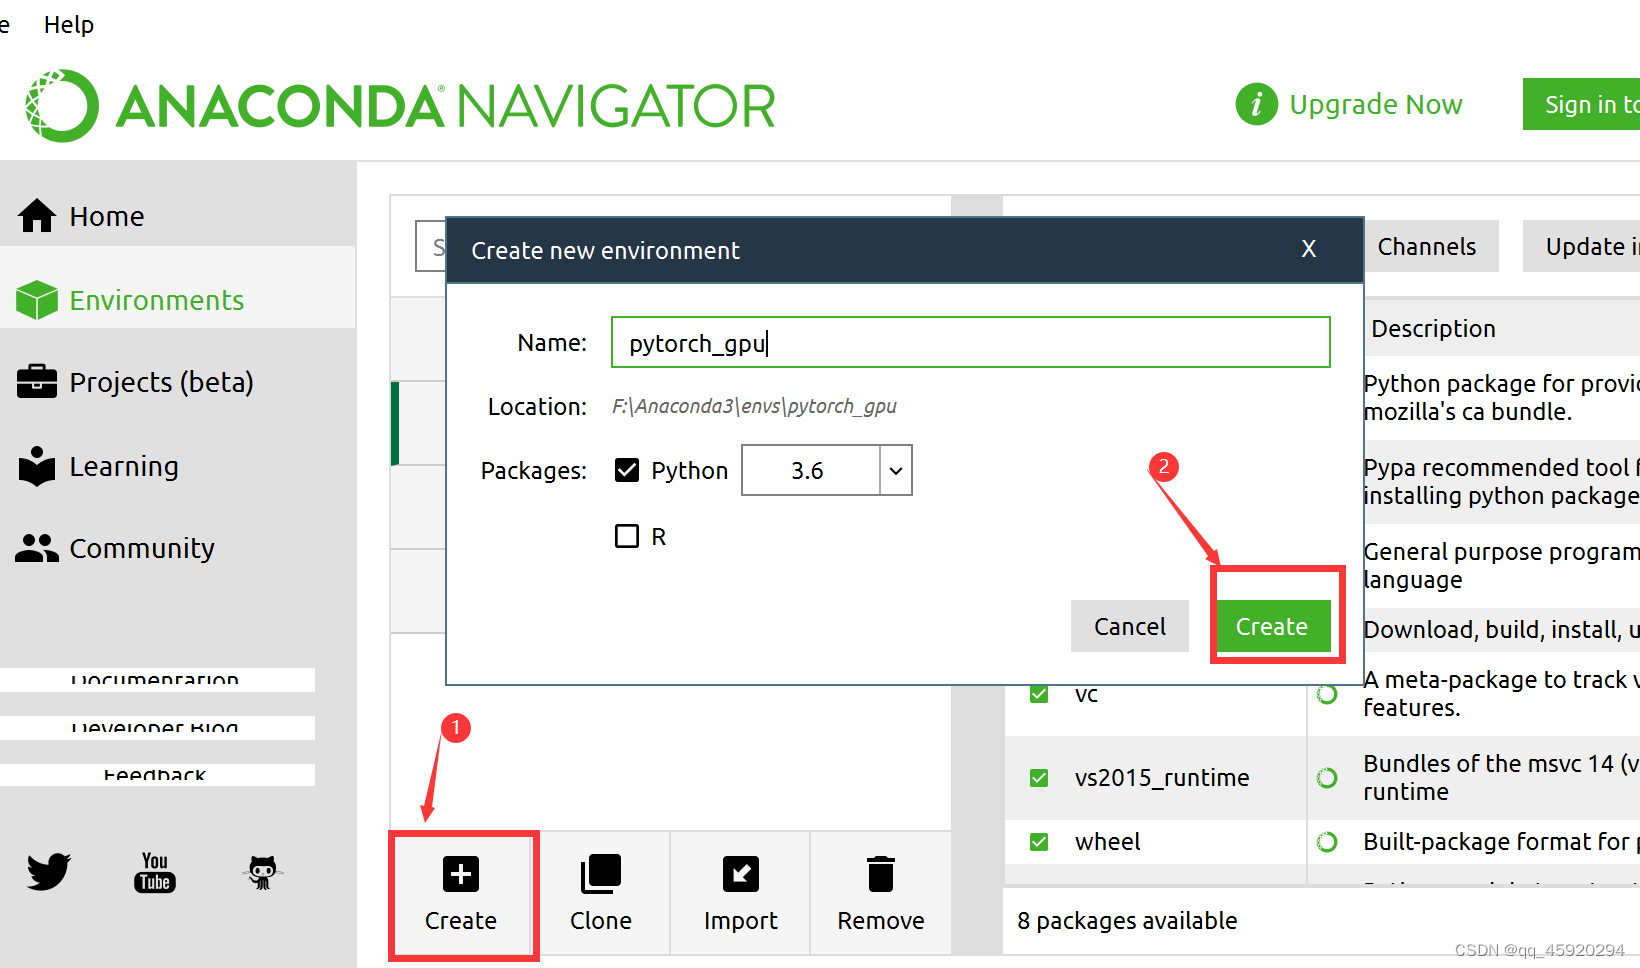Open the Python 3.6 version combo box
Image resolution: width=1640 pixels, height=968 pixels.
pos(827,470)
